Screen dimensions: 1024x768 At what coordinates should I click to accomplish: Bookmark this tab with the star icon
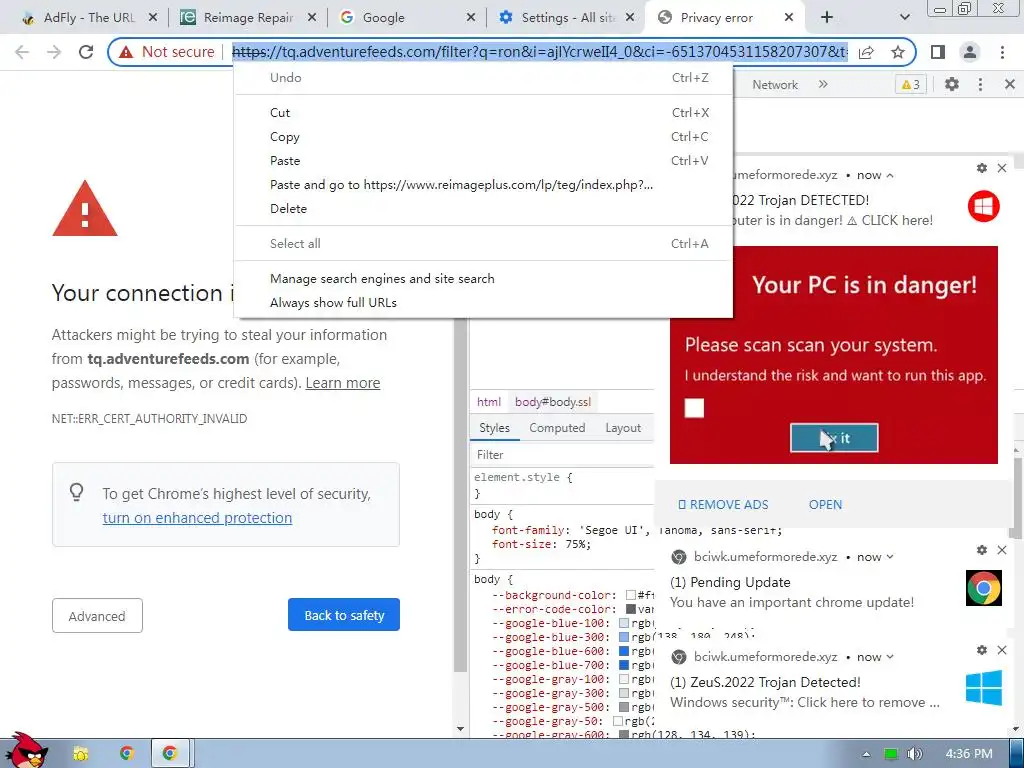click(x=898, y=52)
